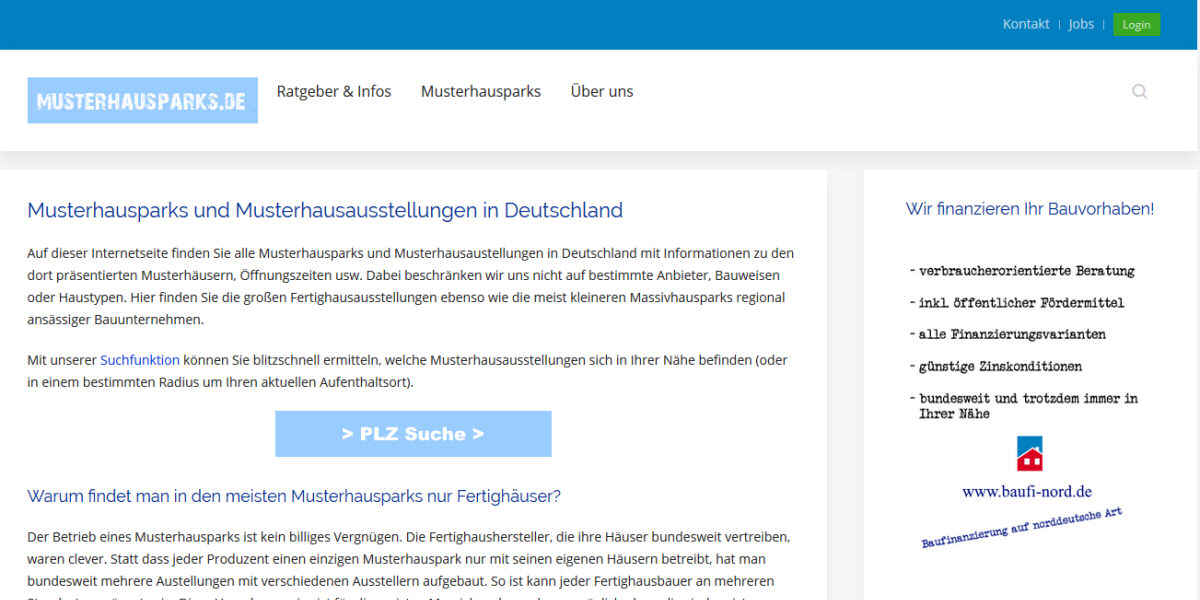Click the sidebar entry inkl öffentlicher Fördermittel
The image size is (1200, 600).
click(1016, 302)
